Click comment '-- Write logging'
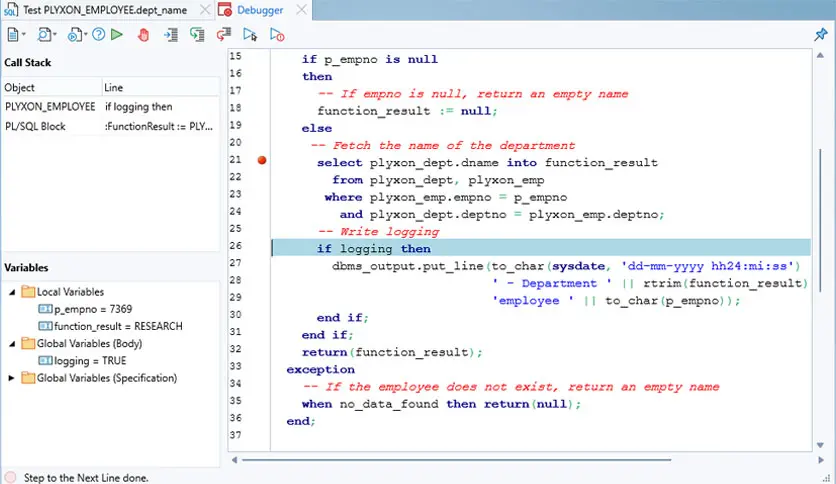836x484 pixels. 379,232
